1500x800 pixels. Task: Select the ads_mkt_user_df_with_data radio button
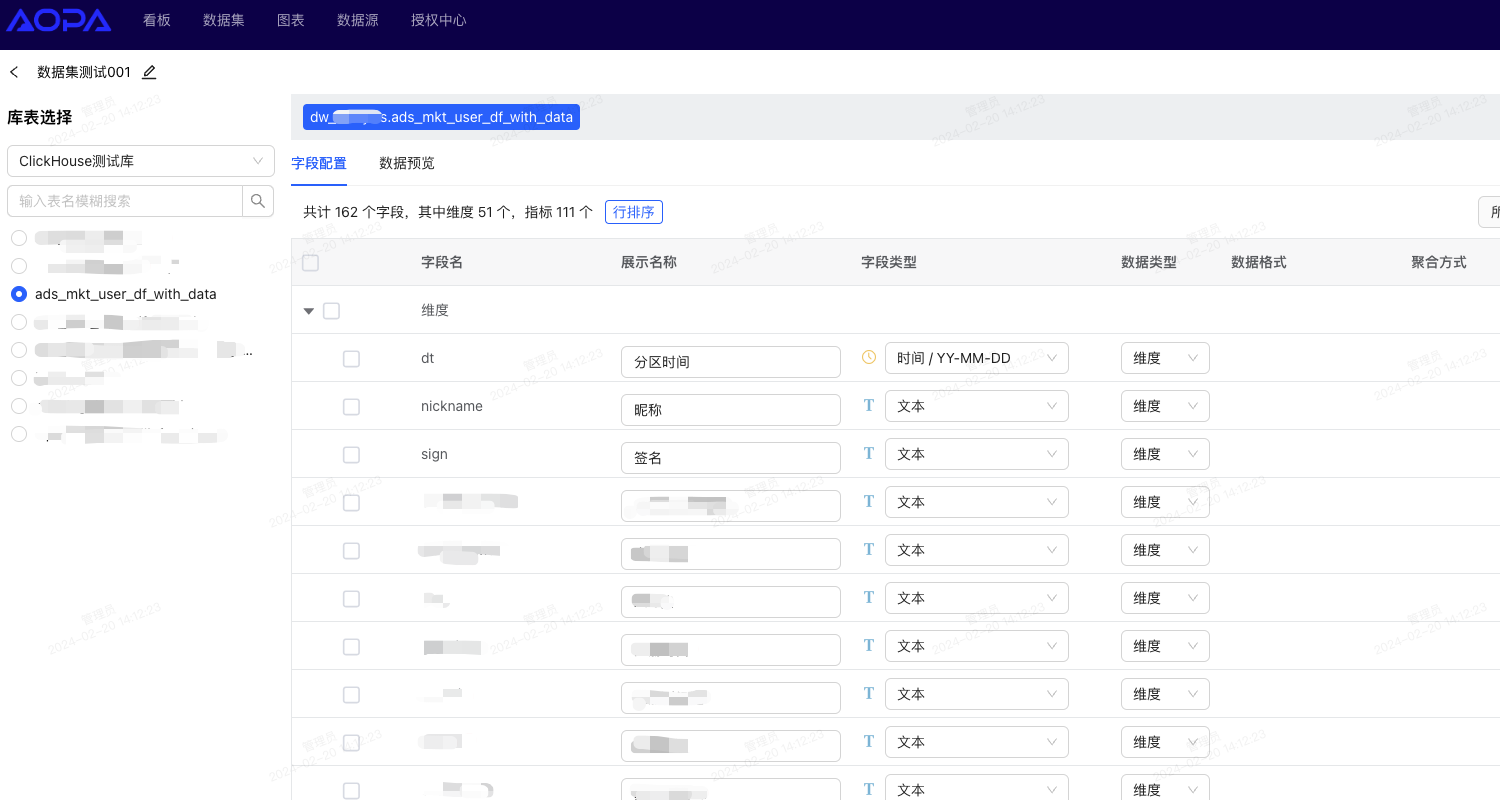[19, 294]
